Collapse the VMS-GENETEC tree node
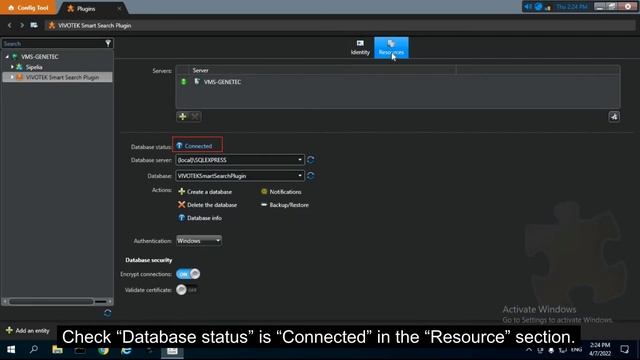The height and width of the screenshot is (360, 640). (7, 56)
